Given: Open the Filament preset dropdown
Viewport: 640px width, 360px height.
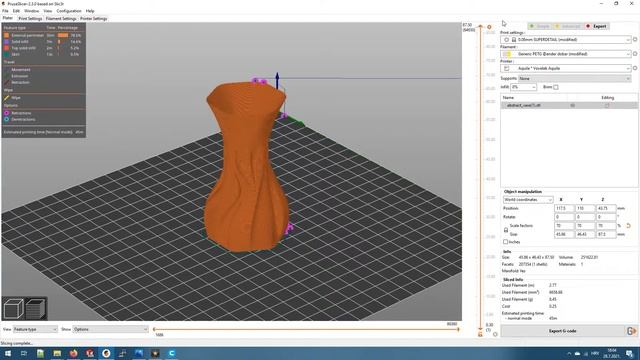Looking at the screenshot, I should (x=566, y=54).
